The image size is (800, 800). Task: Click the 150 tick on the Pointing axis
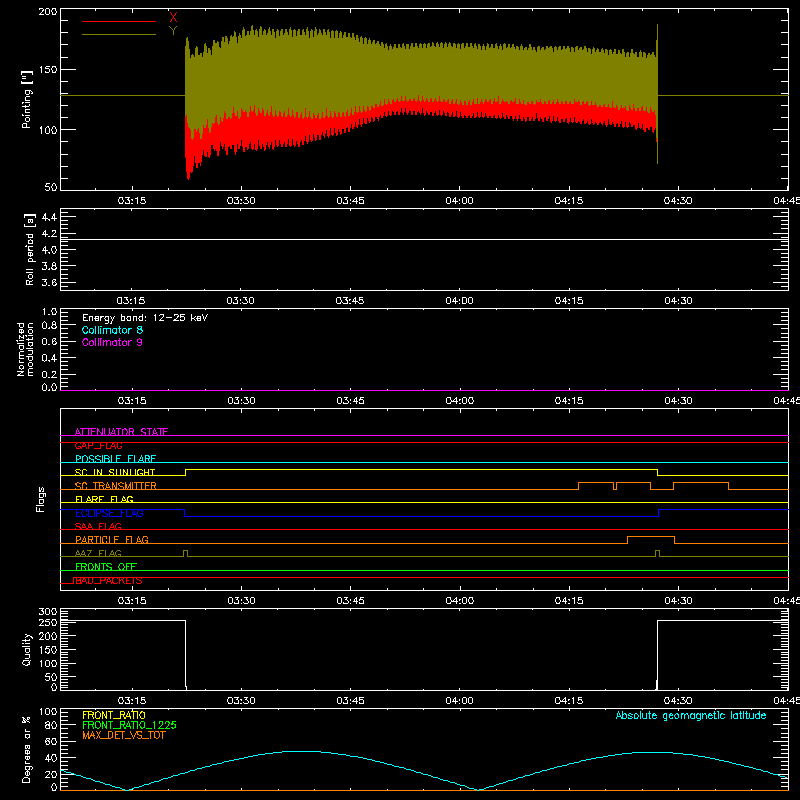48,69
